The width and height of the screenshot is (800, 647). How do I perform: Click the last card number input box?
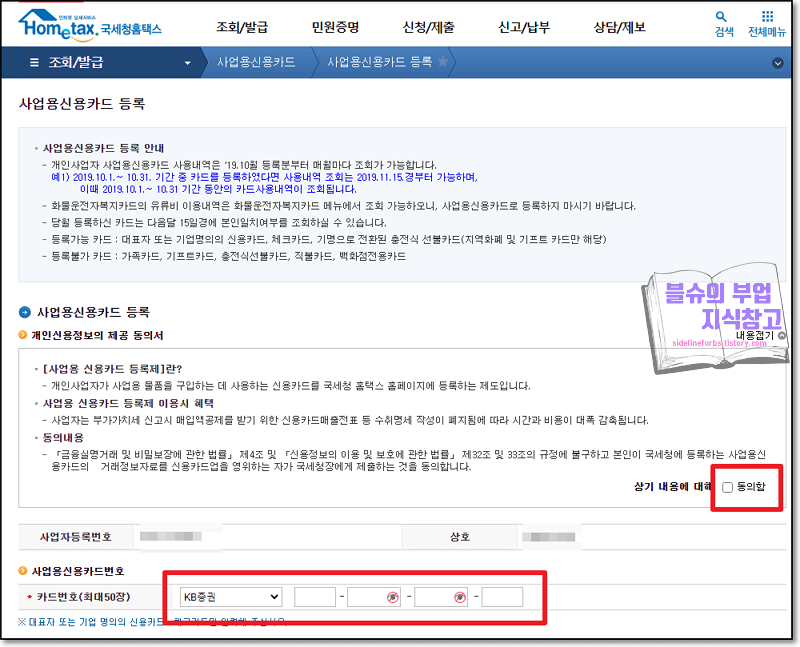point(503,596)
